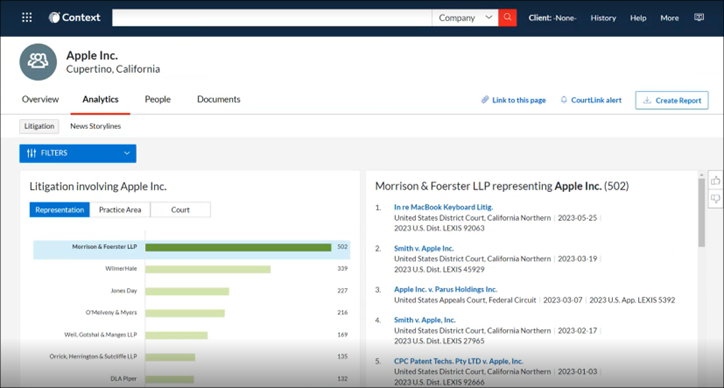The width and height of the screenshot is (724, 388).
Task: Open the feedback chat icon in header
Action: tap(699, 18)
